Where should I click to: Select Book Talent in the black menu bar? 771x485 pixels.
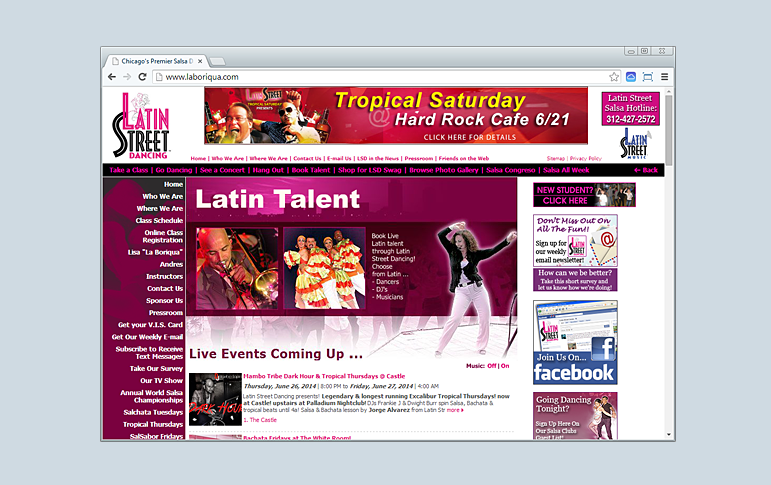click(312, 170)
